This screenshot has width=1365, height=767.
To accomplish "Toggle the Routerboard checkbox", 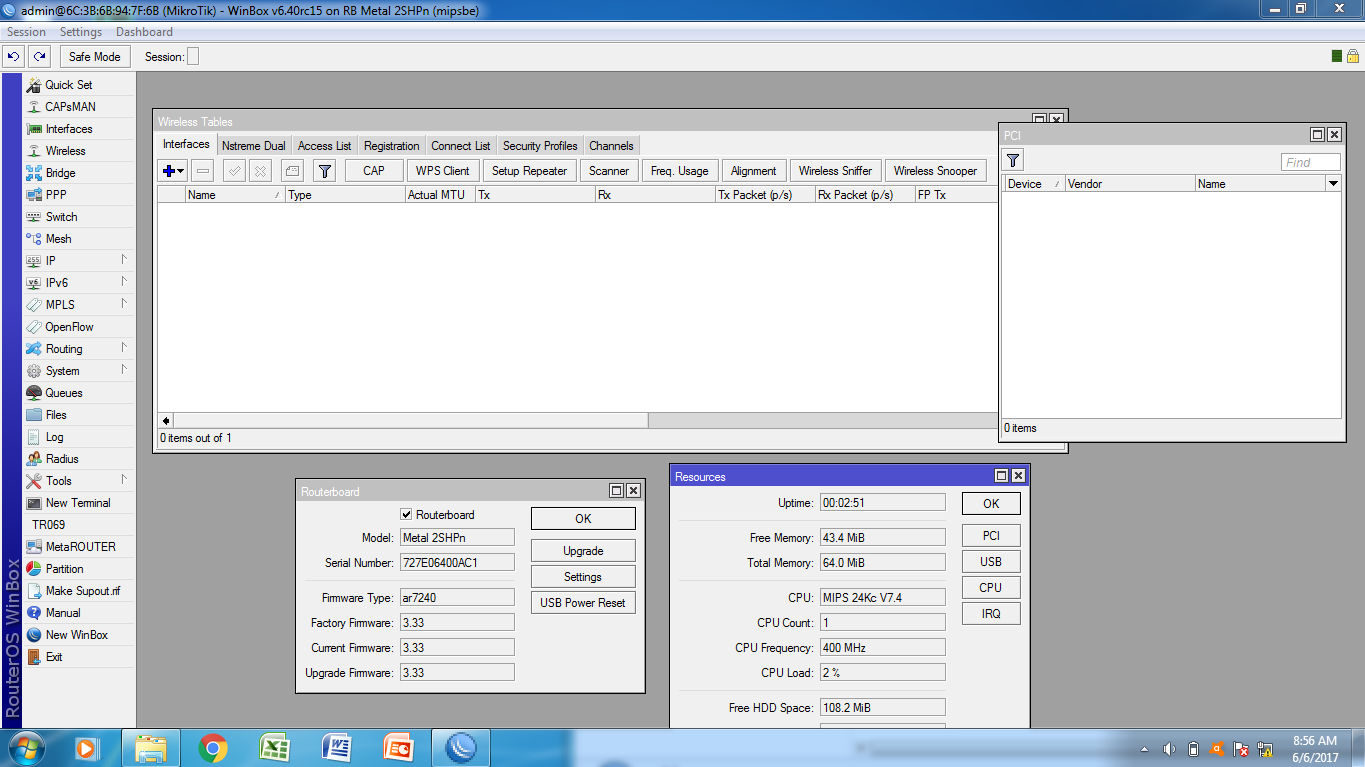I will [406, 514].
